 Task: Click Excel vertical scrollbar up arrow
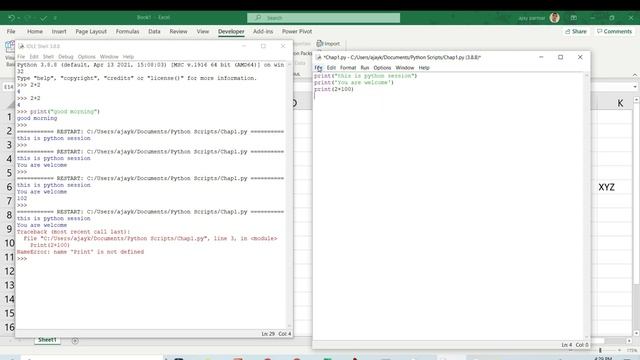636,100
